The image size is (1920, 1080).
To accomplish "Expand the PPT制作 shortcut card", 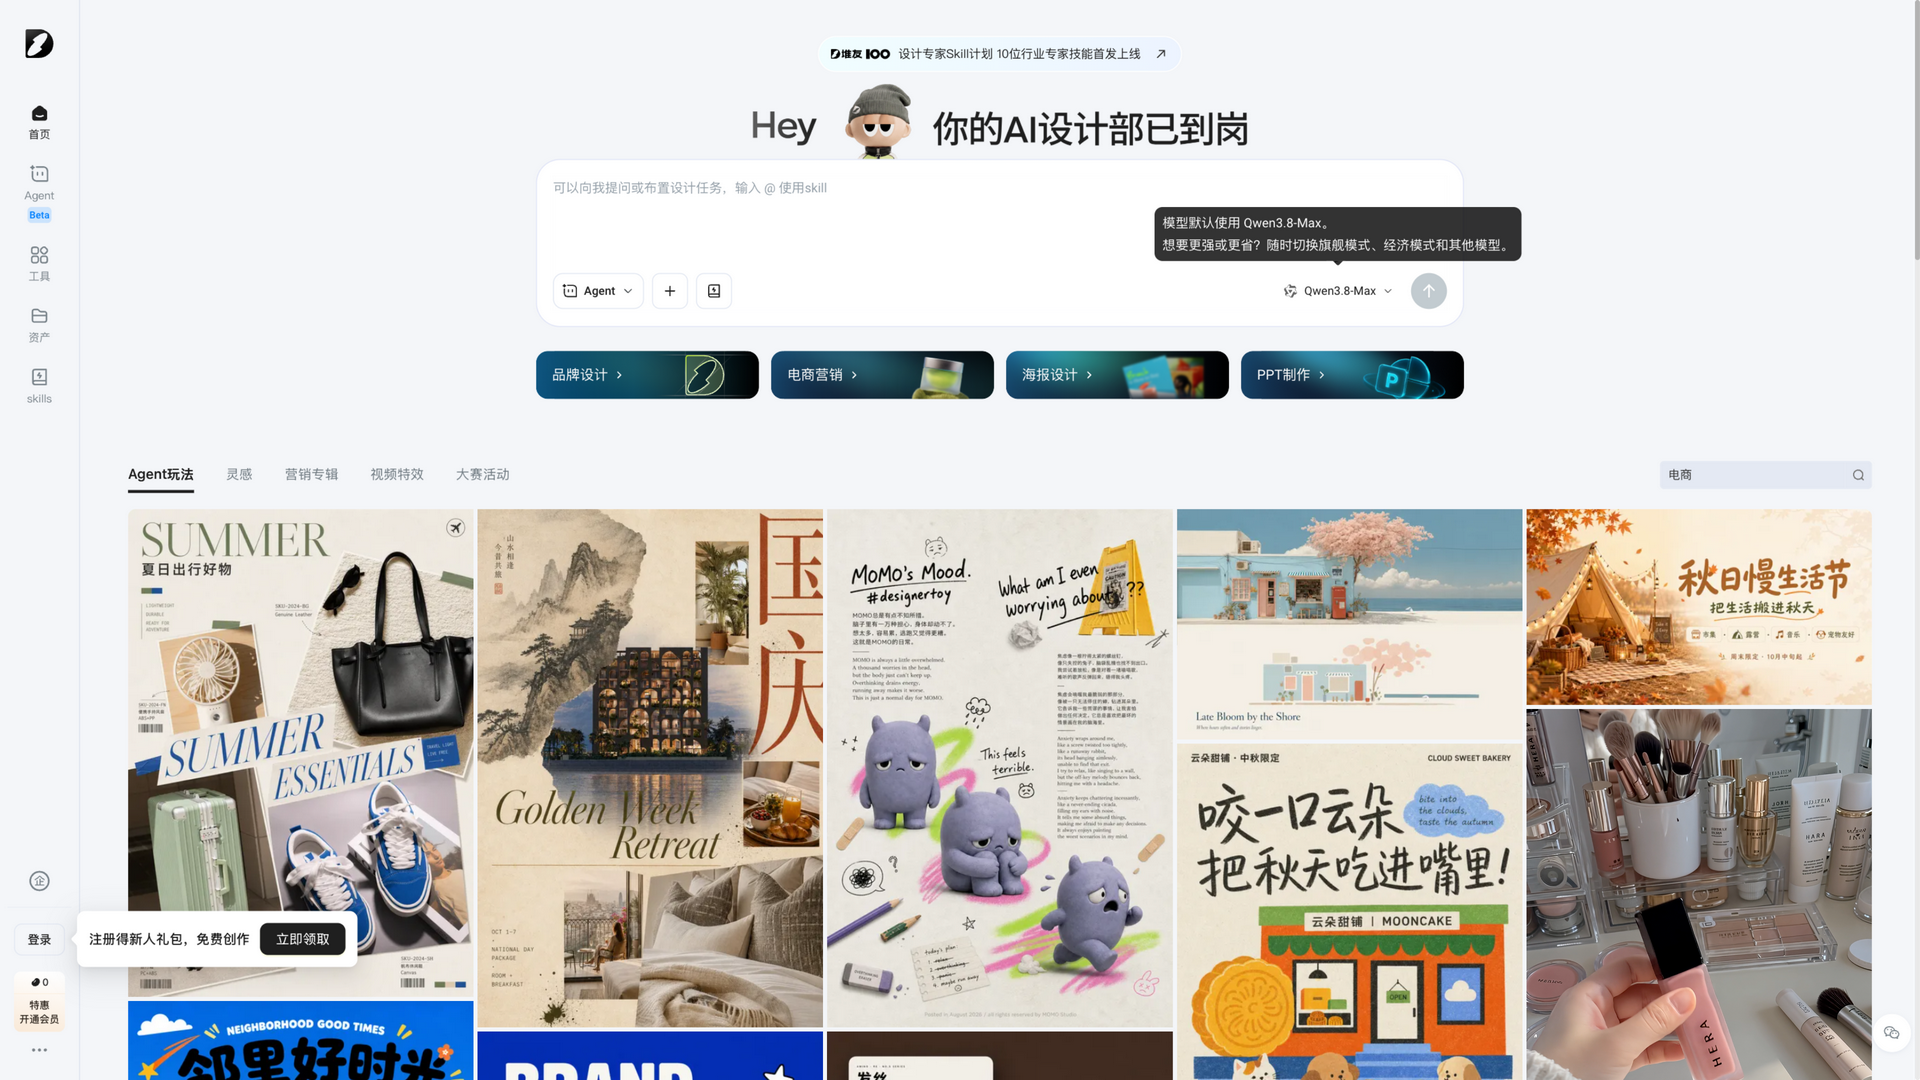I will pos(1352,375).
